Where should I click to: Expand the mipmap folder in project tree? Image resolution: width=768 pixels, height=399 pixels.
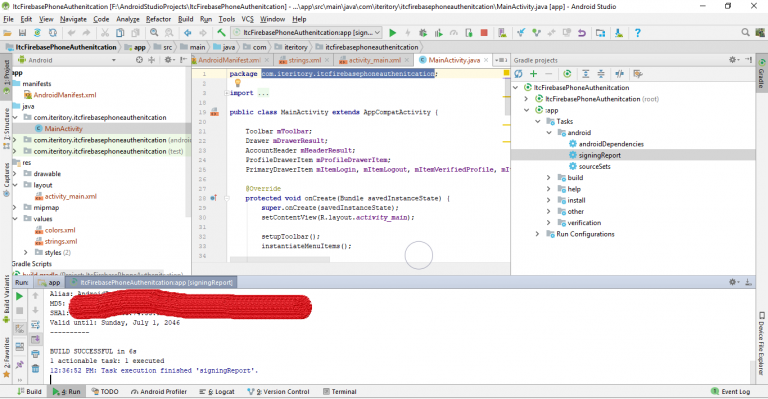pyautogui.click(x=15, y=208)
